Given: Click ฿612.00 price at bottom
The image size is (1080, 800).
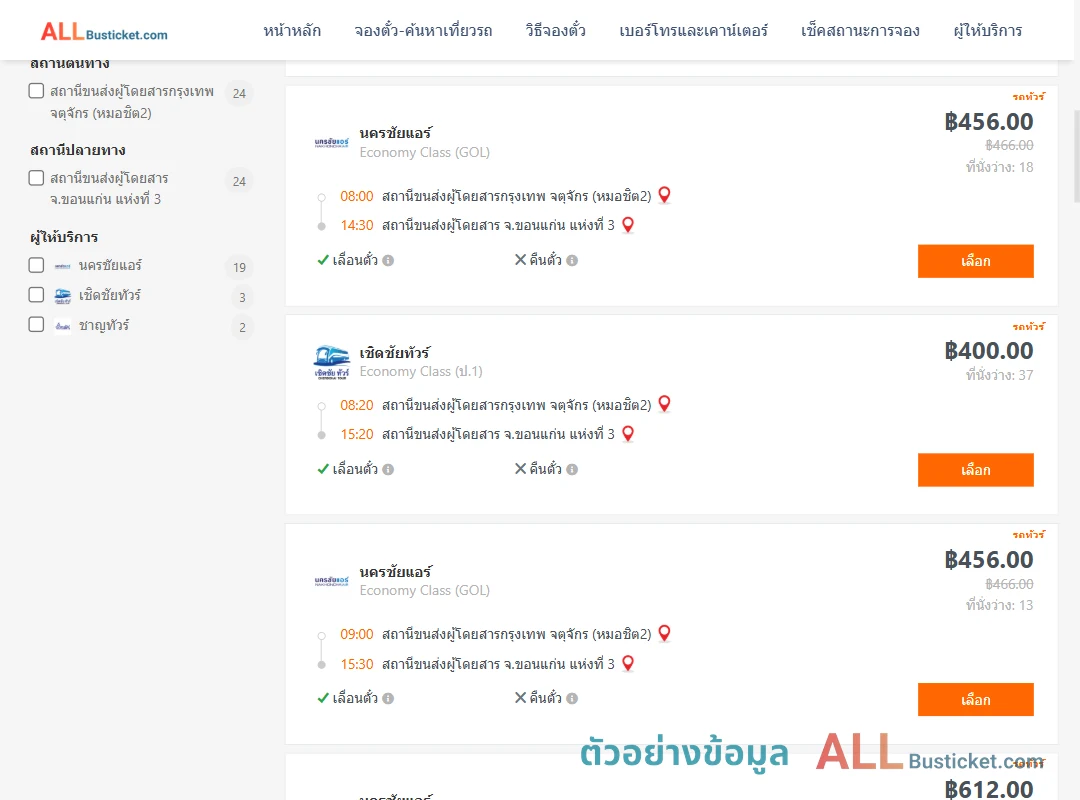Looking at the screenshot, I should click(988, 789).
